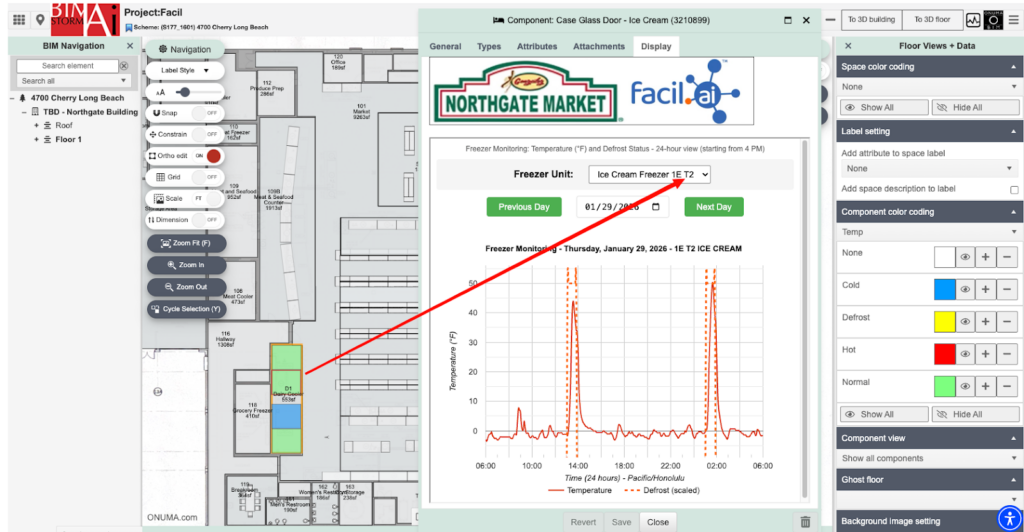Click the To 3D building button
The image size is (1024, 532).
coord(870,19)
